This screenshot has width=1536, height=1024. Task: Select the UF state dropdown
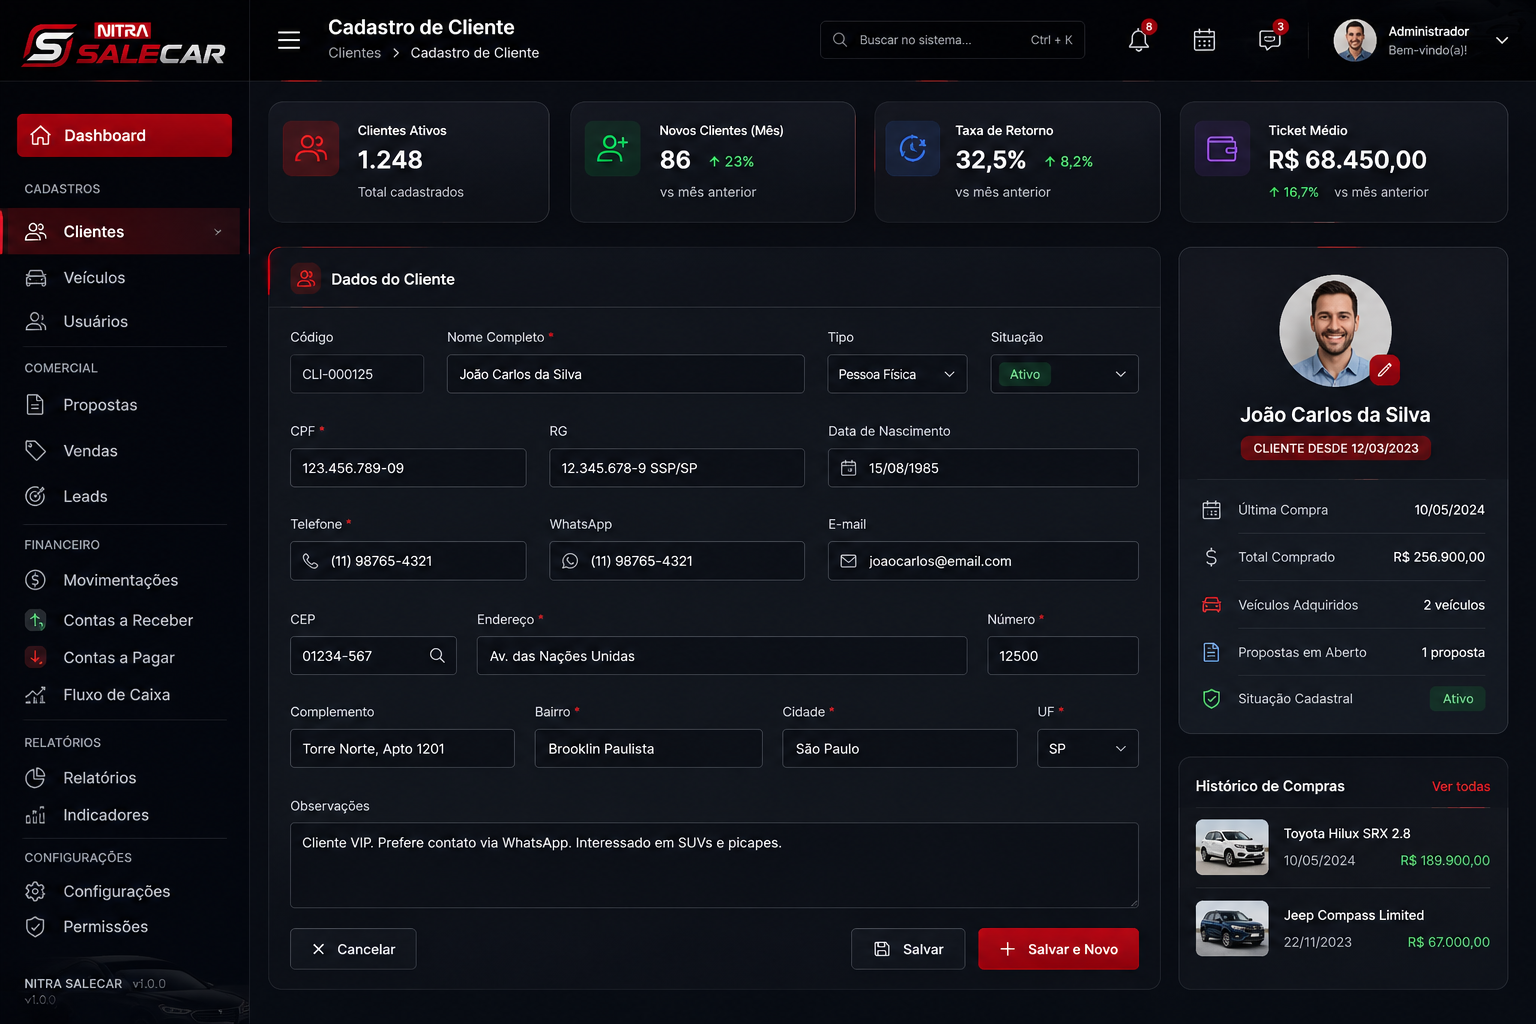click(1087, 748)
